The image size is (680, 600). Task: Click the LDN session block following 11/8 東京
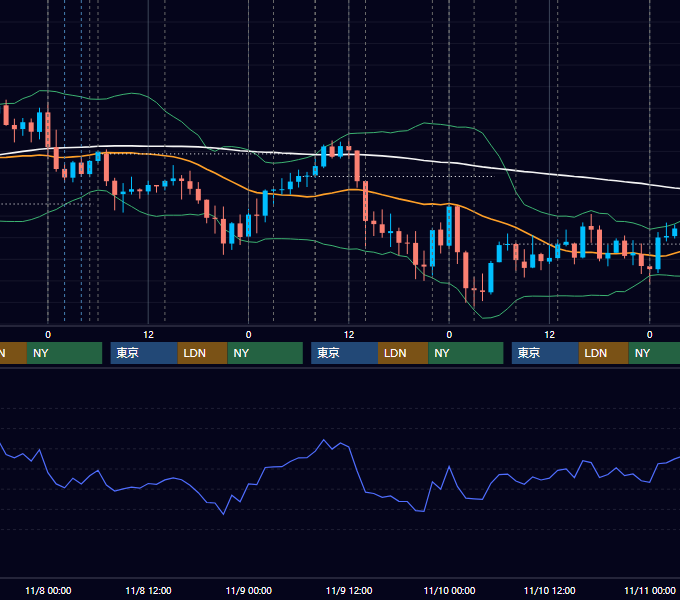coord(203,353)
